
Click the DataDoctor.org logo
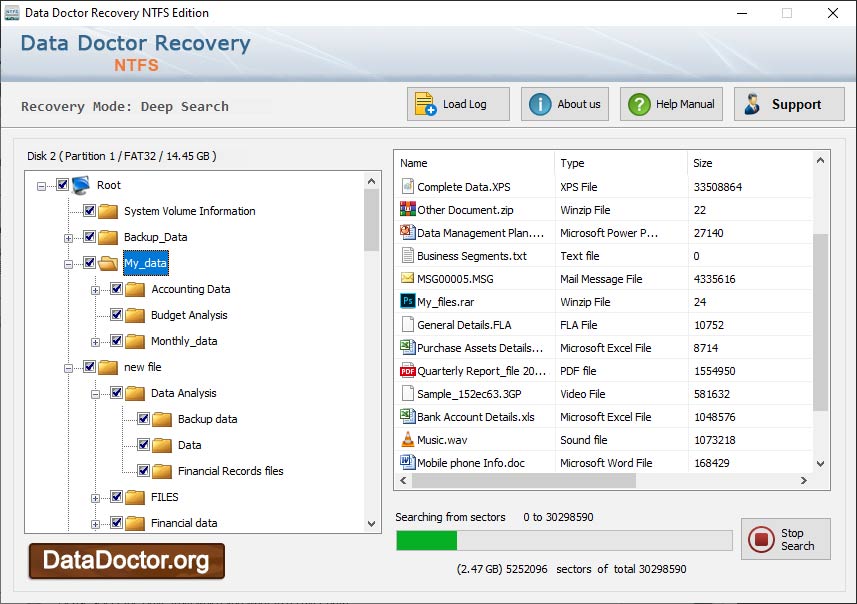125,561
